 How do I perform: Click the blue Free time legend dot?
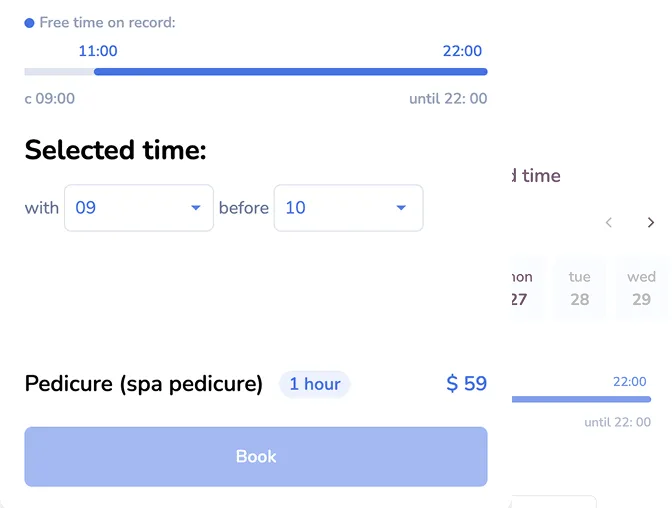coord(29,23)
